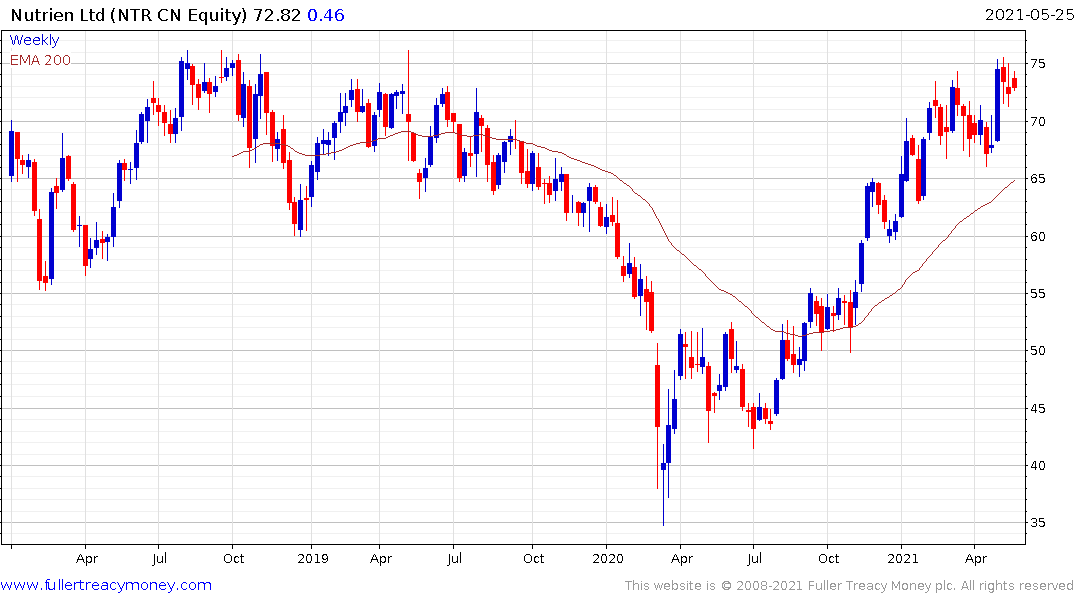Select the copyright notice text
Image resolution: width=1075 pixels, height=600 pixels.
click(x=849, y=586)
